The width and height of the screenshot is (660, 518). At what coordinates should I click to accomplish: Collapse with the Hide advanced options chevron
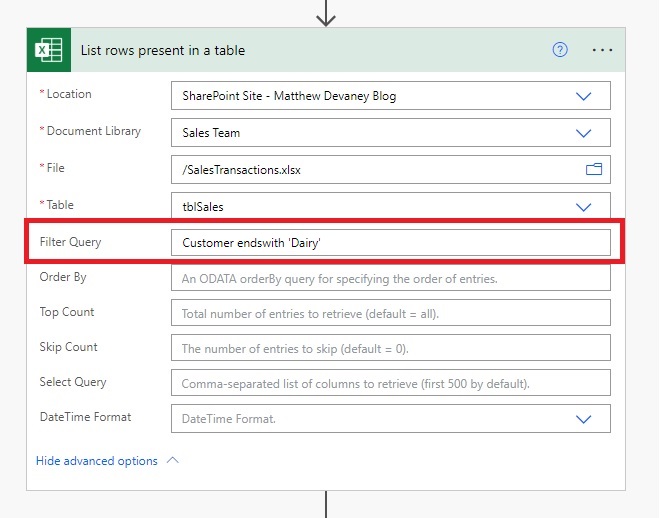(173, 460)
